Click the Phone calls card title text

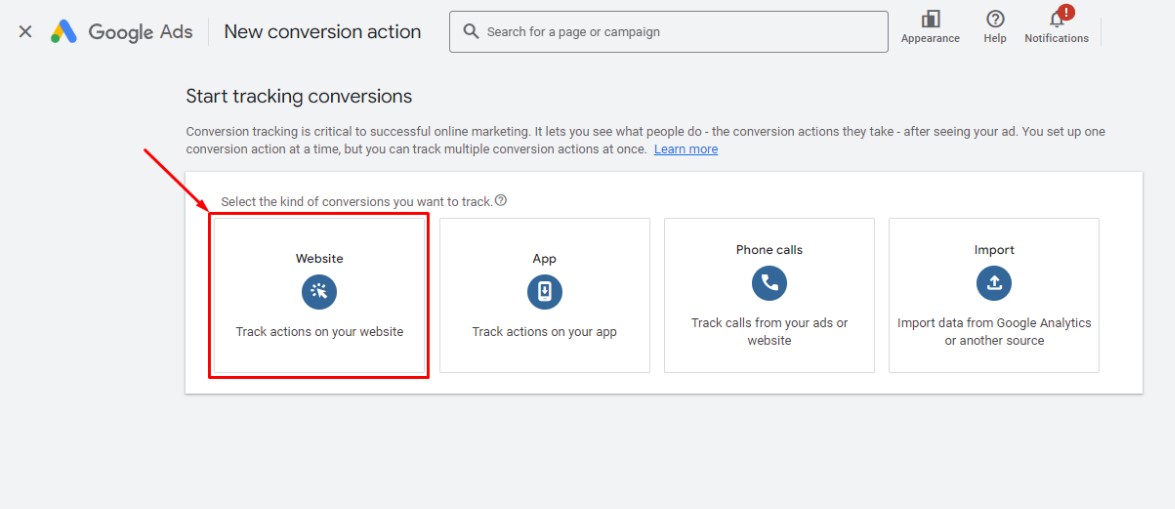point(769,250)
